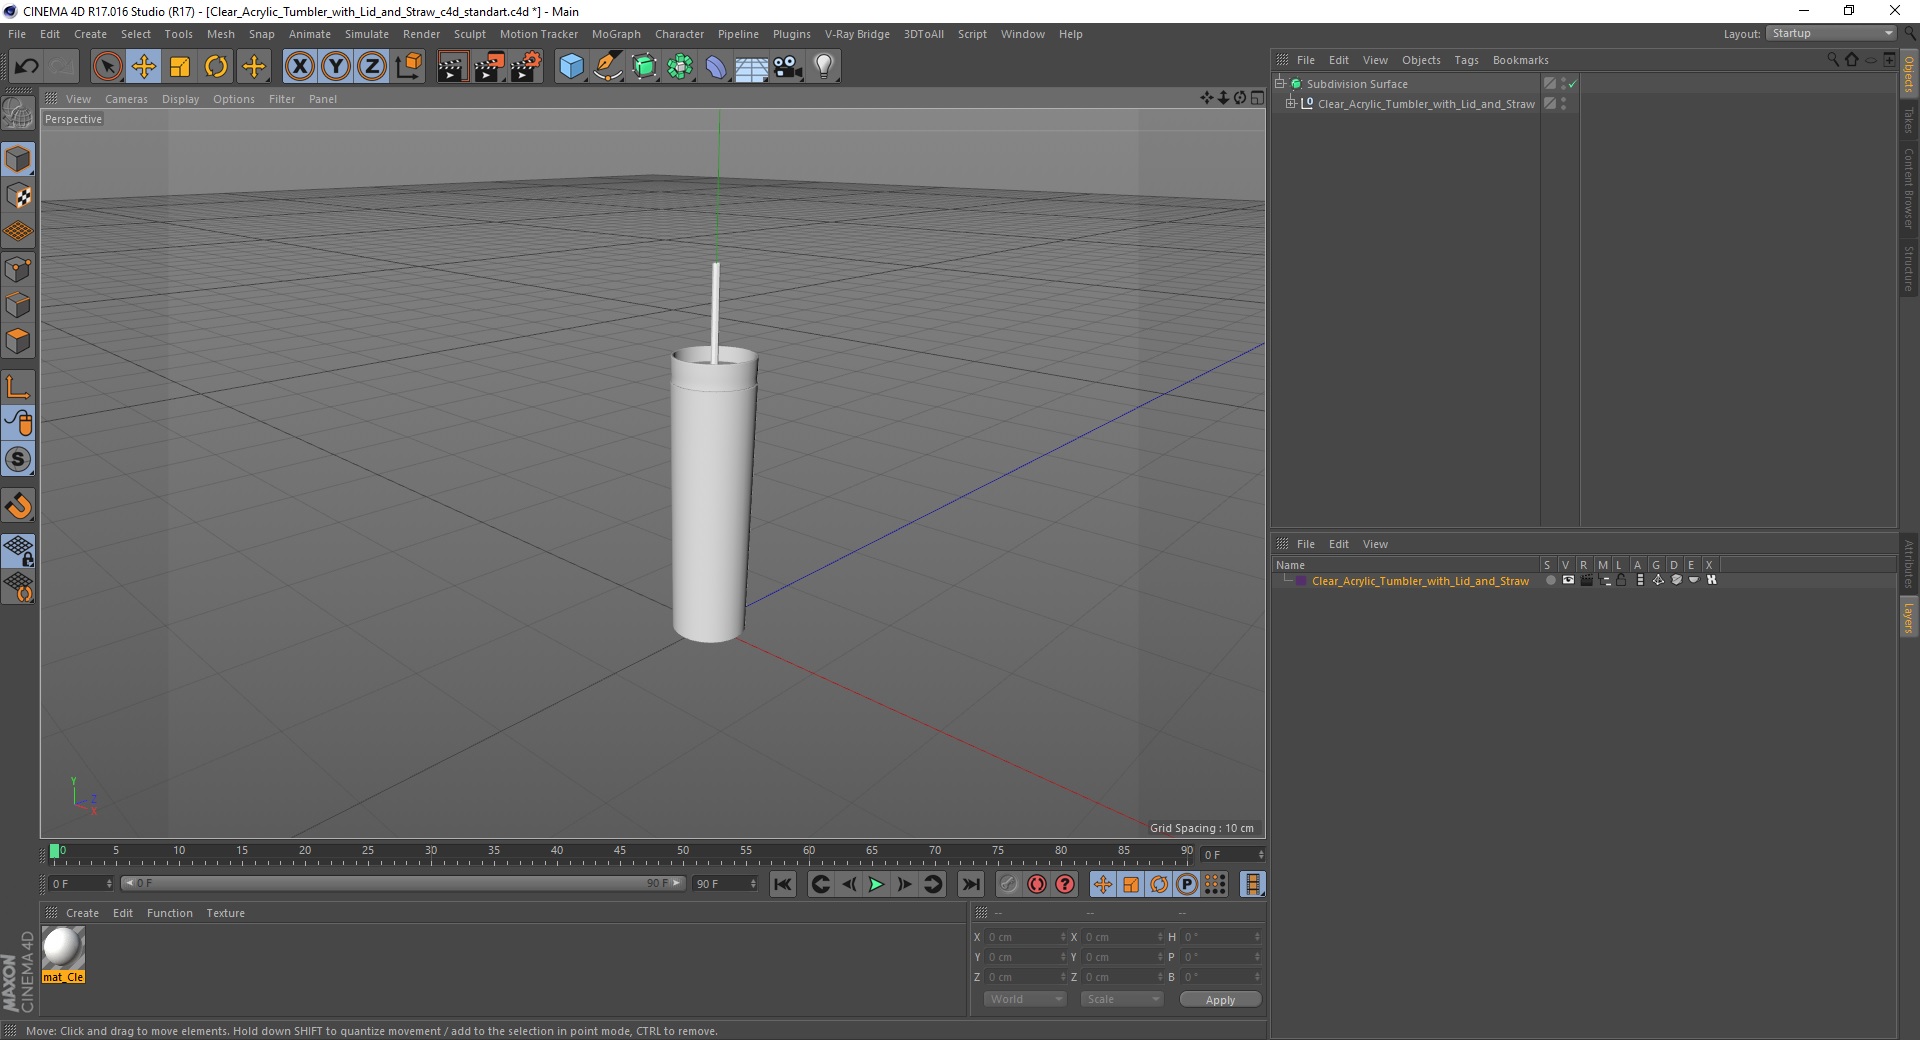This screenshot has width=1920, height=1040.
Task: Click the X position input field
Action: click(1026, 937)
